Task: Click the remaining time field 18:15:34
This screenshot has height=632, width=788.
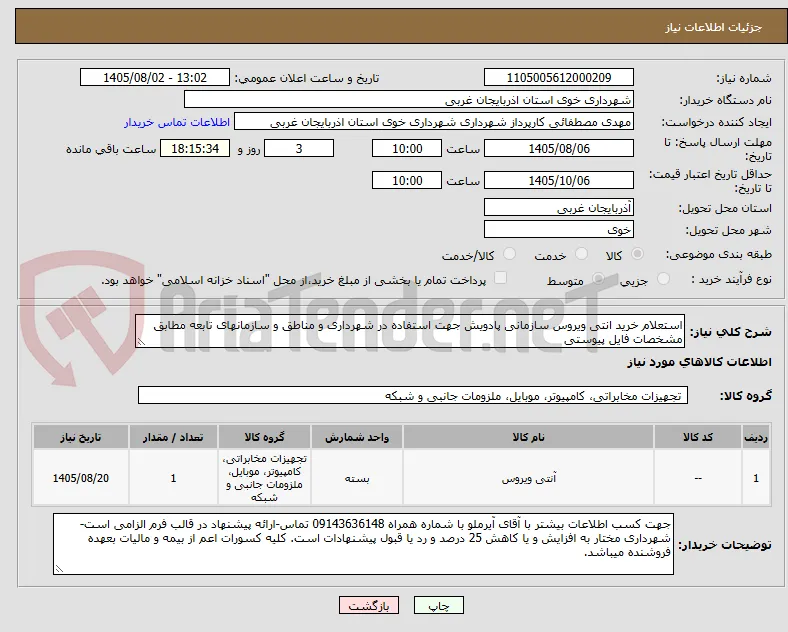Action: tap(195, 149)
